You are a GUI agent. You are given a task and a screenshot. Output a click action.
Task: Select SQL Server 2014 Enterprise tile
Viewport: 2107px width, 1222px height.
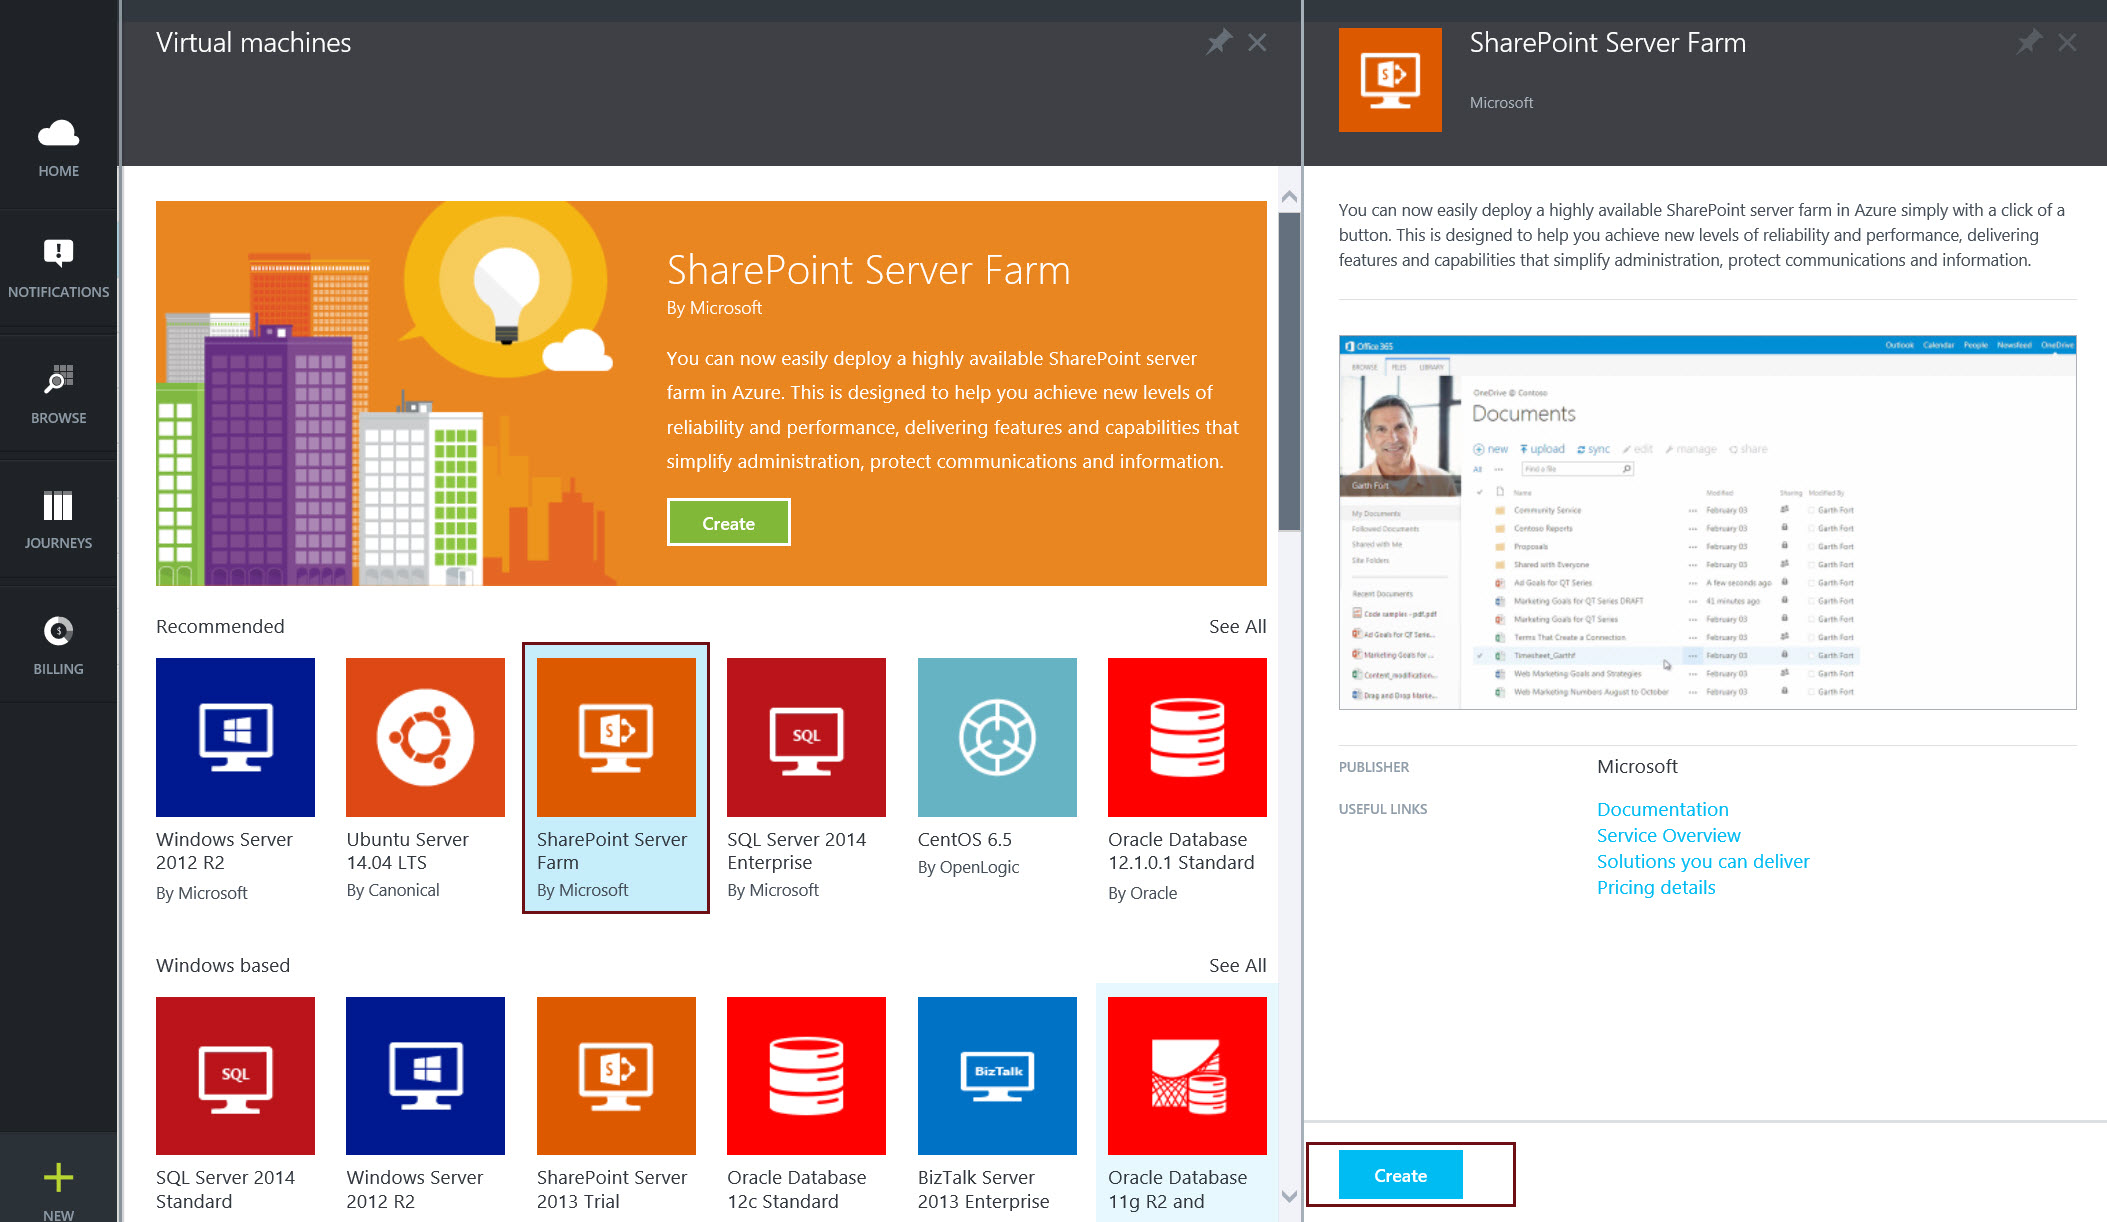(806, 780)
